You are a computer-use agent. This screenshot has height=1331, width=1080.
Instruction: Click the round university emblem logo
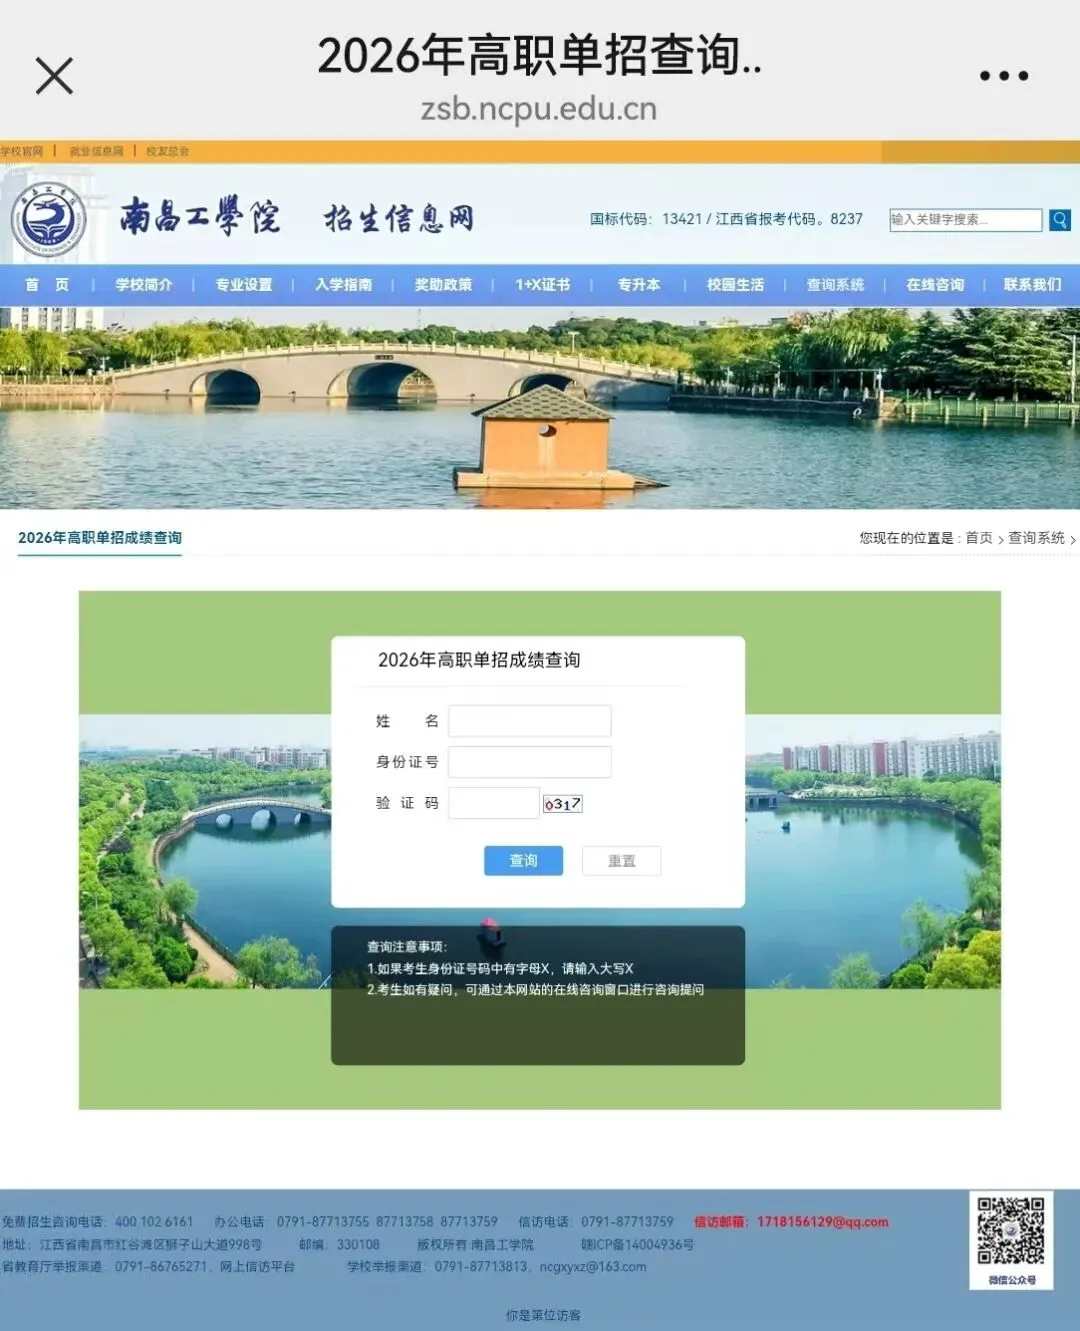click(48, 220)
